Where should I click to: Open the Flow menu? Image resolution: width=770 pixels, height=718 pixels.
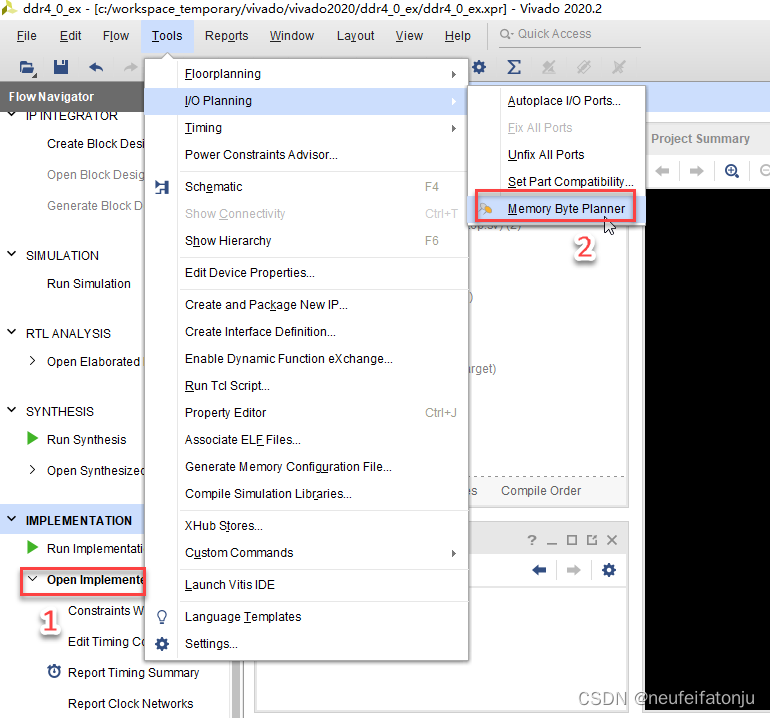coord(116,36)
